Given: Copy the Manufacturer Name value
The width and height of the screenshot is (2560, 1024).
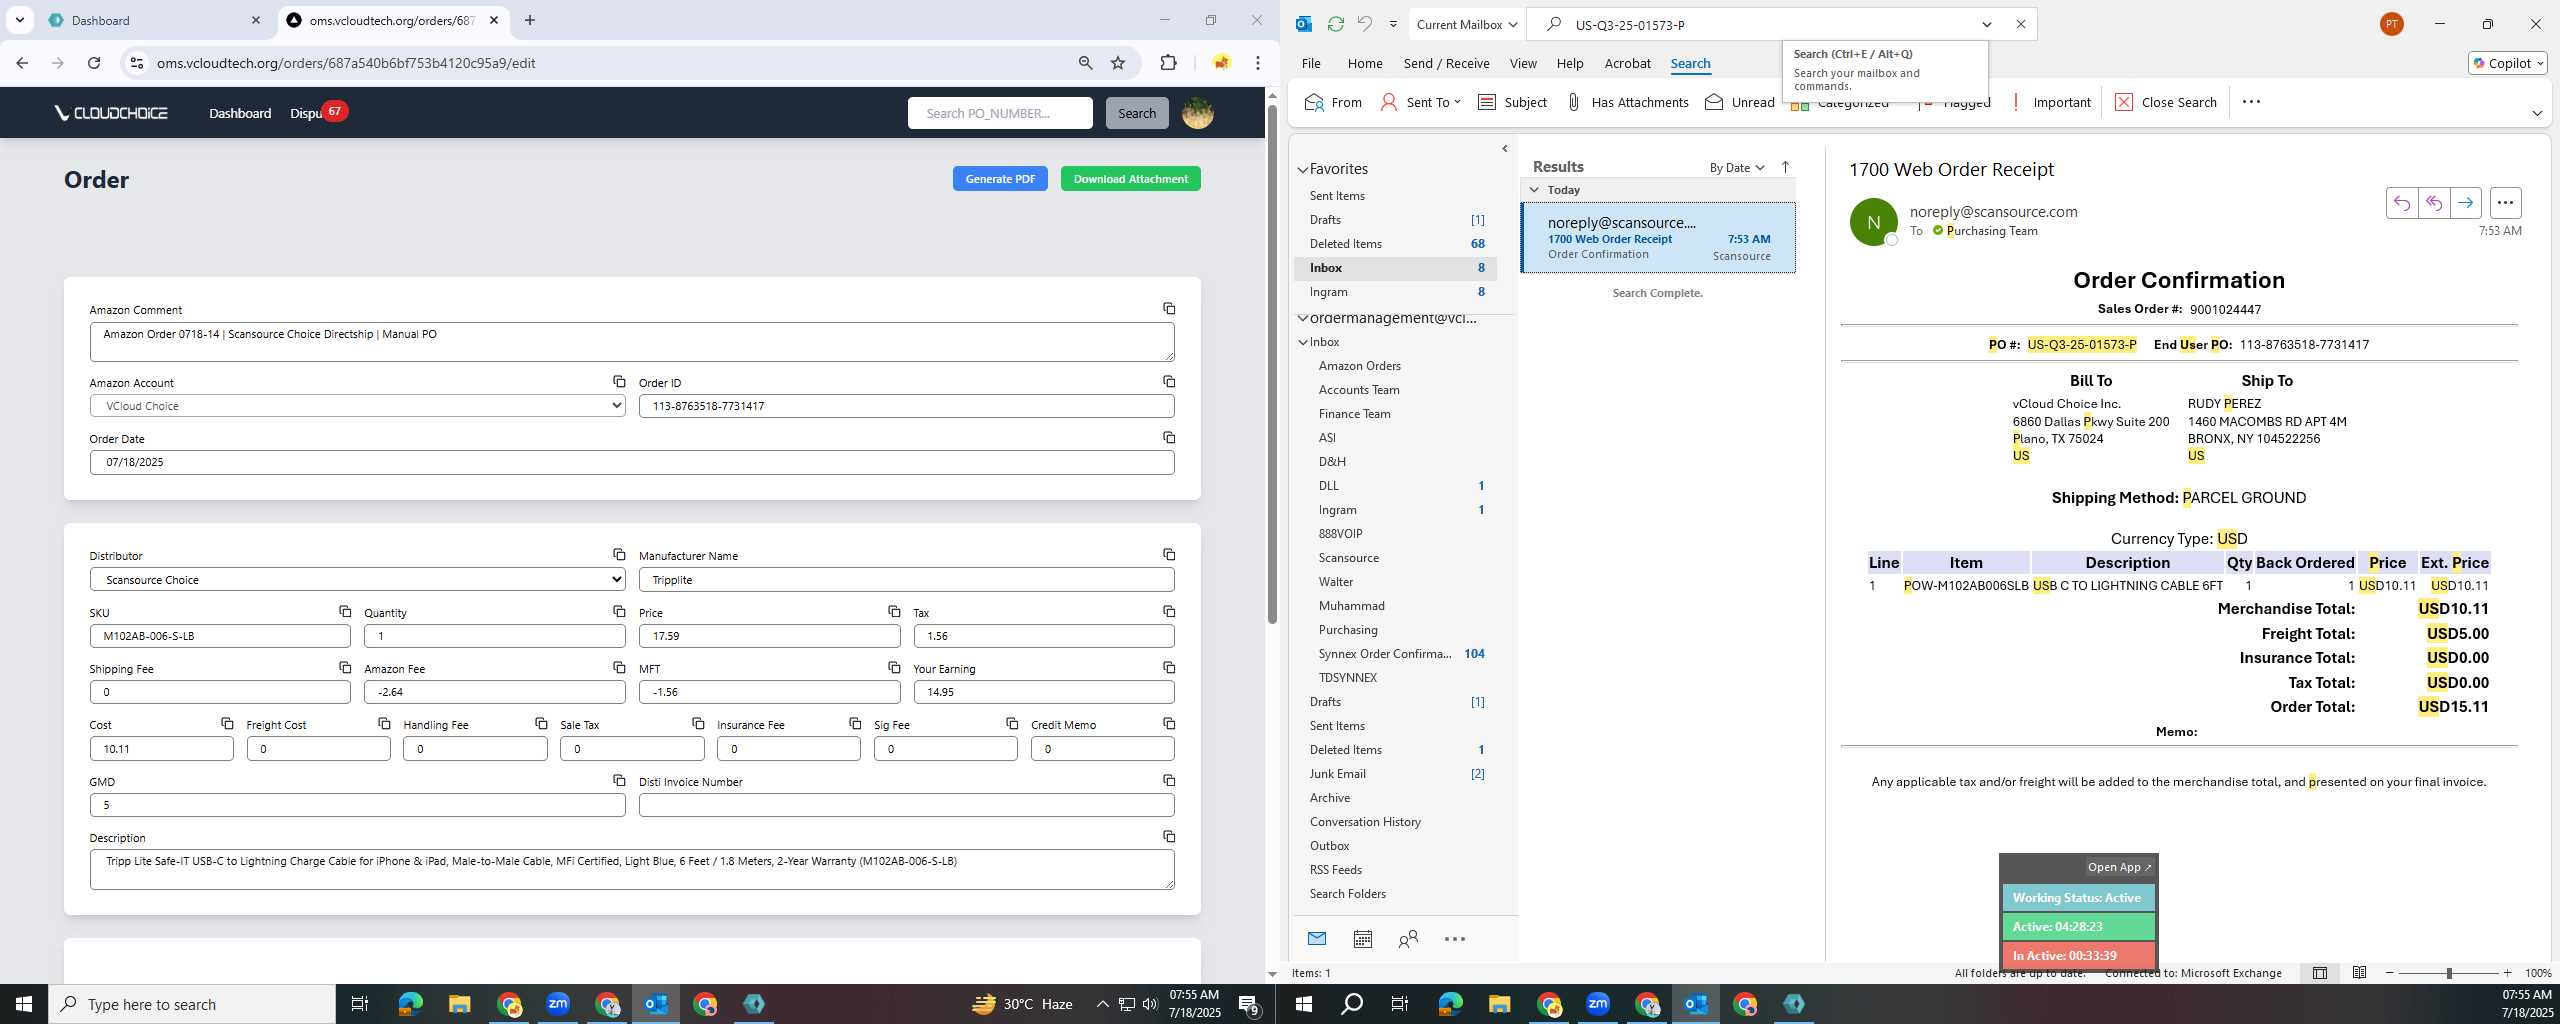Looking at the screenshot, I should pos(1168,554).
